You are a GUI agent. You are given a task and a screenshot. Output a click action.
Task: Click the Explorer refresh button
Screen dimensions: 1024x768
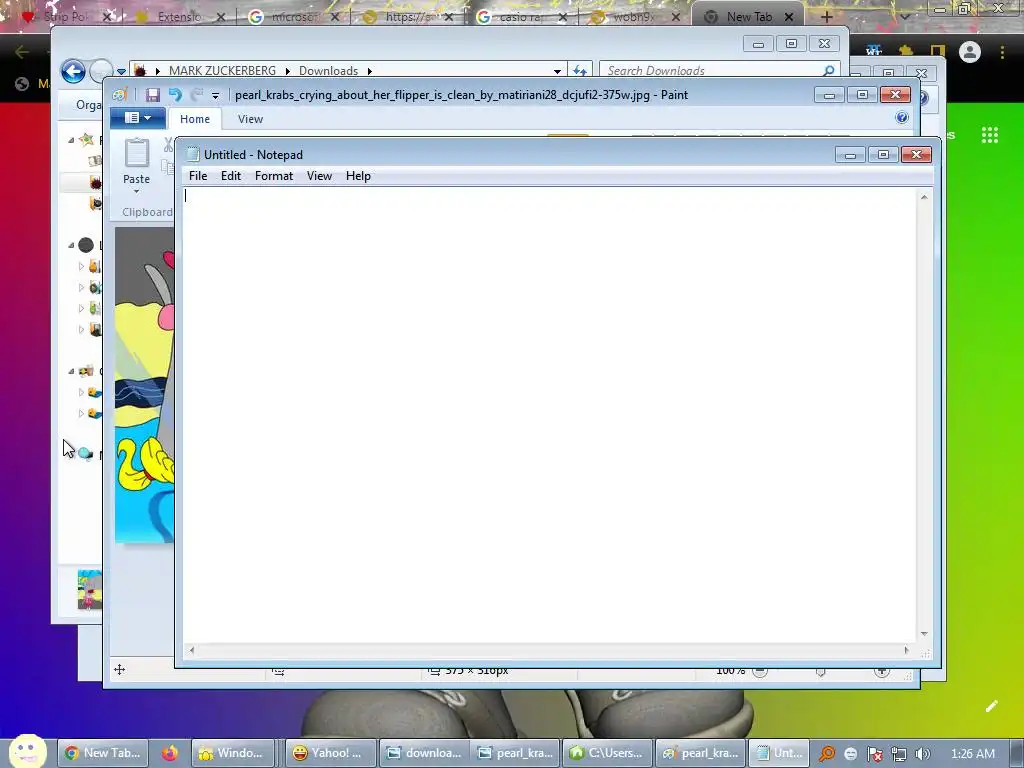pos(580,71)
